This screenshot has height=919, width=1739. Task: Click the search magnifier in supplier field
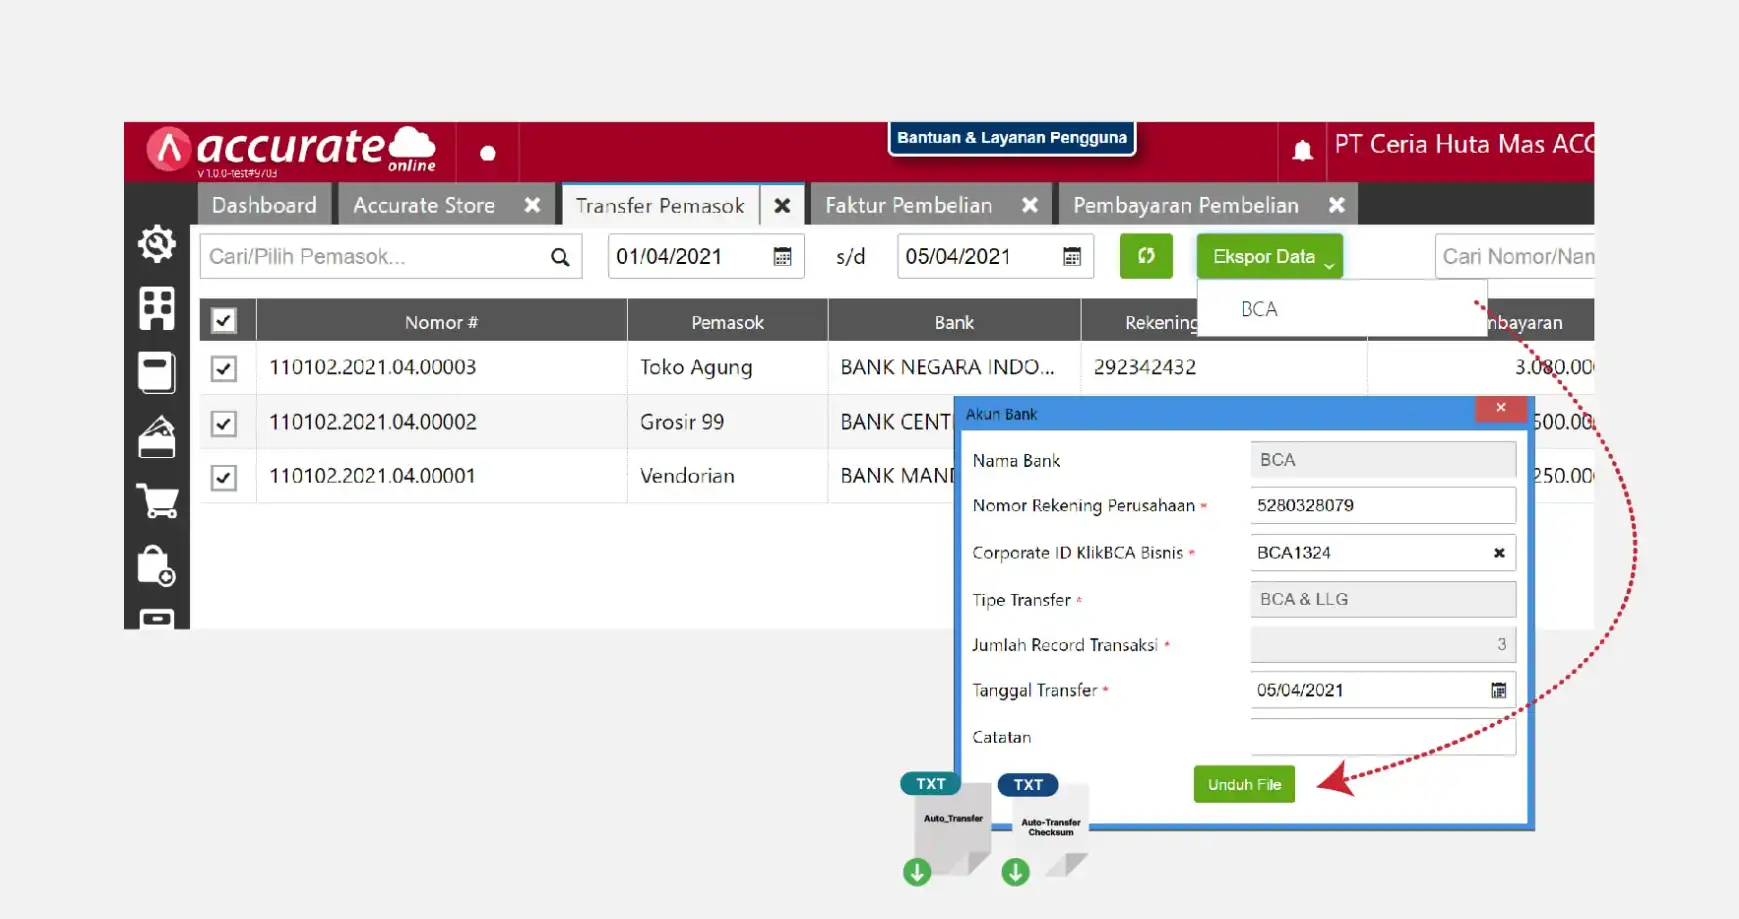[560, 257]
